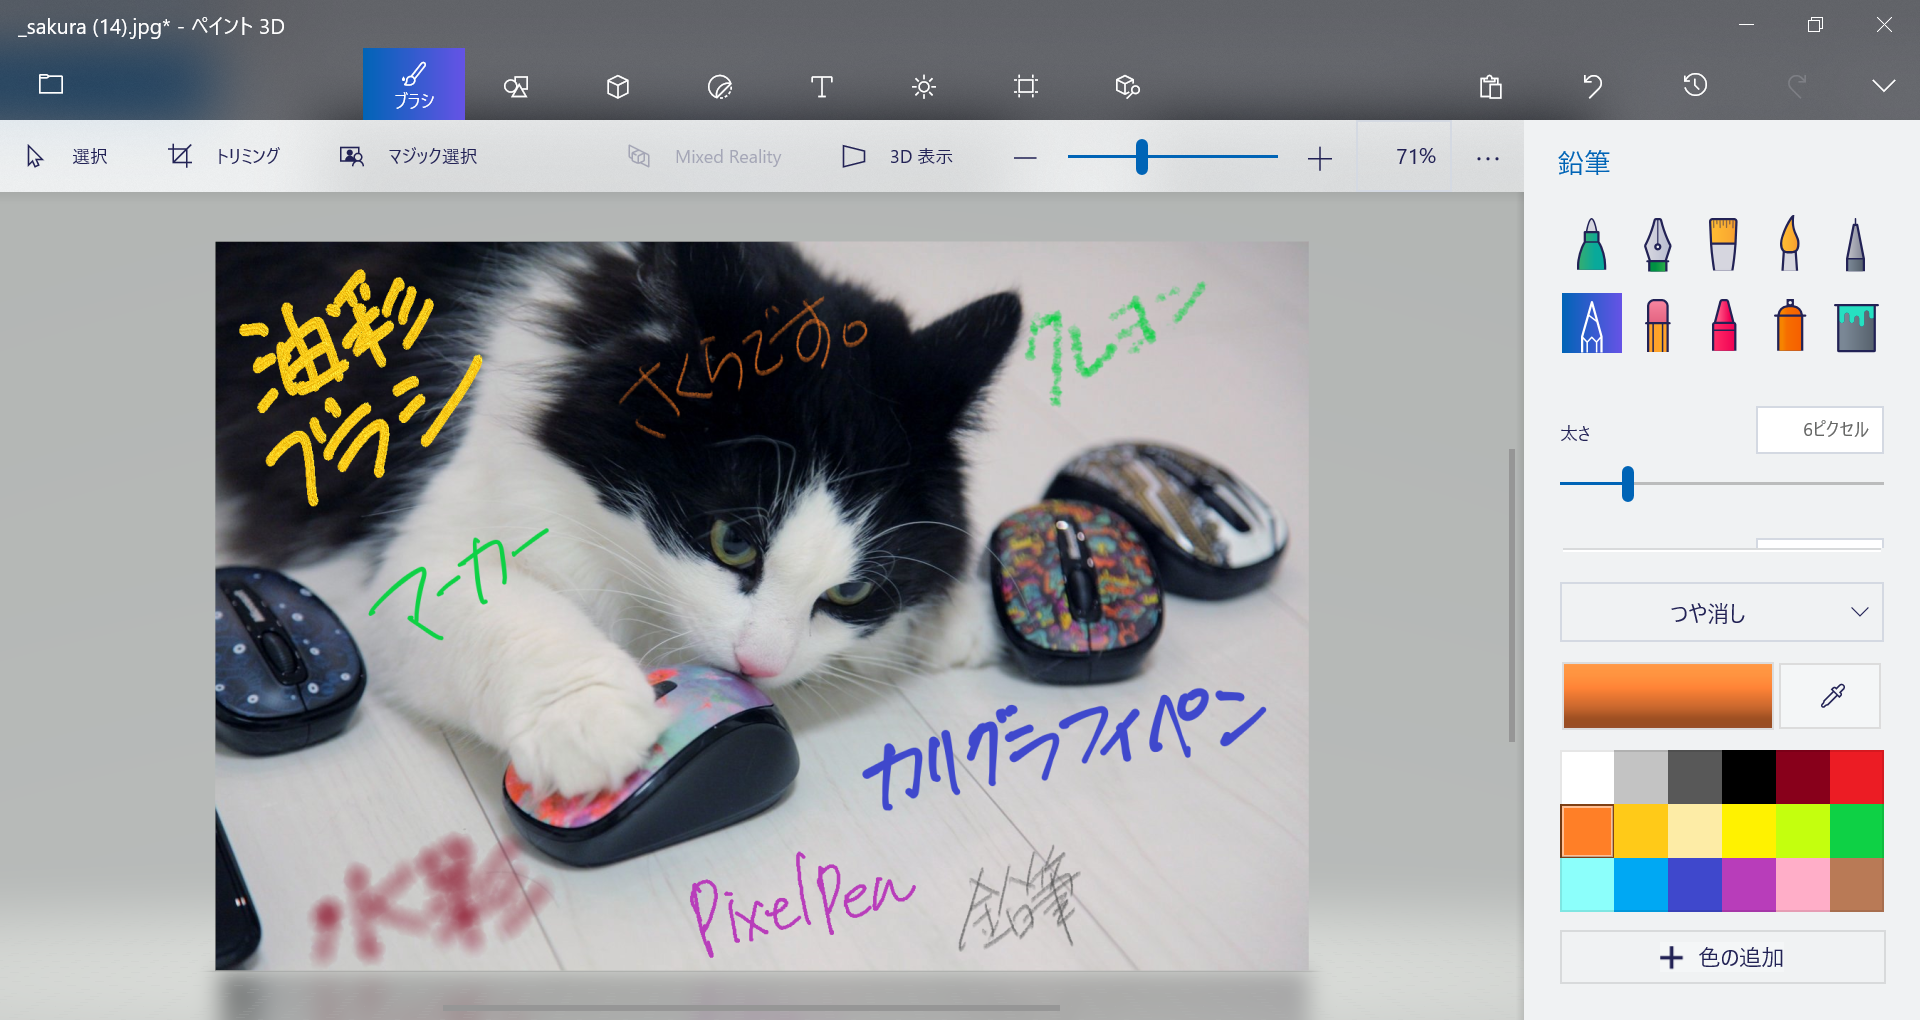Click the zoom level slider
1920x1020 pixels.
tap(1172, 157)
